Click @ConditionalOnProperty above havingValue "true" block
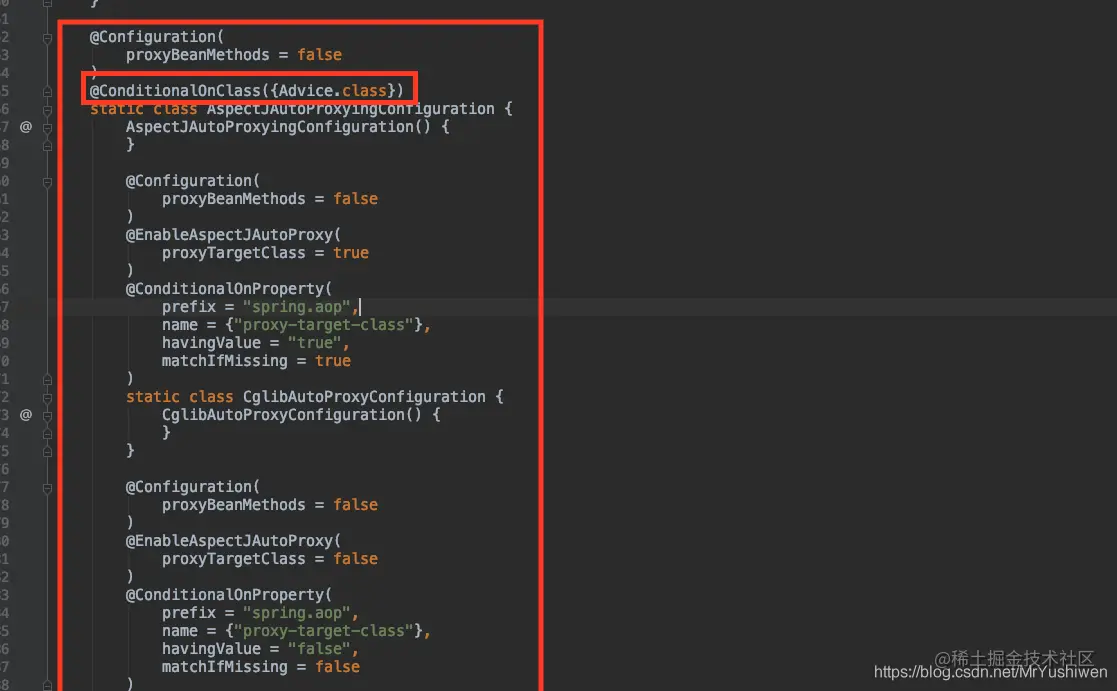Screen dimensions: 1117x691 (224, 289)
